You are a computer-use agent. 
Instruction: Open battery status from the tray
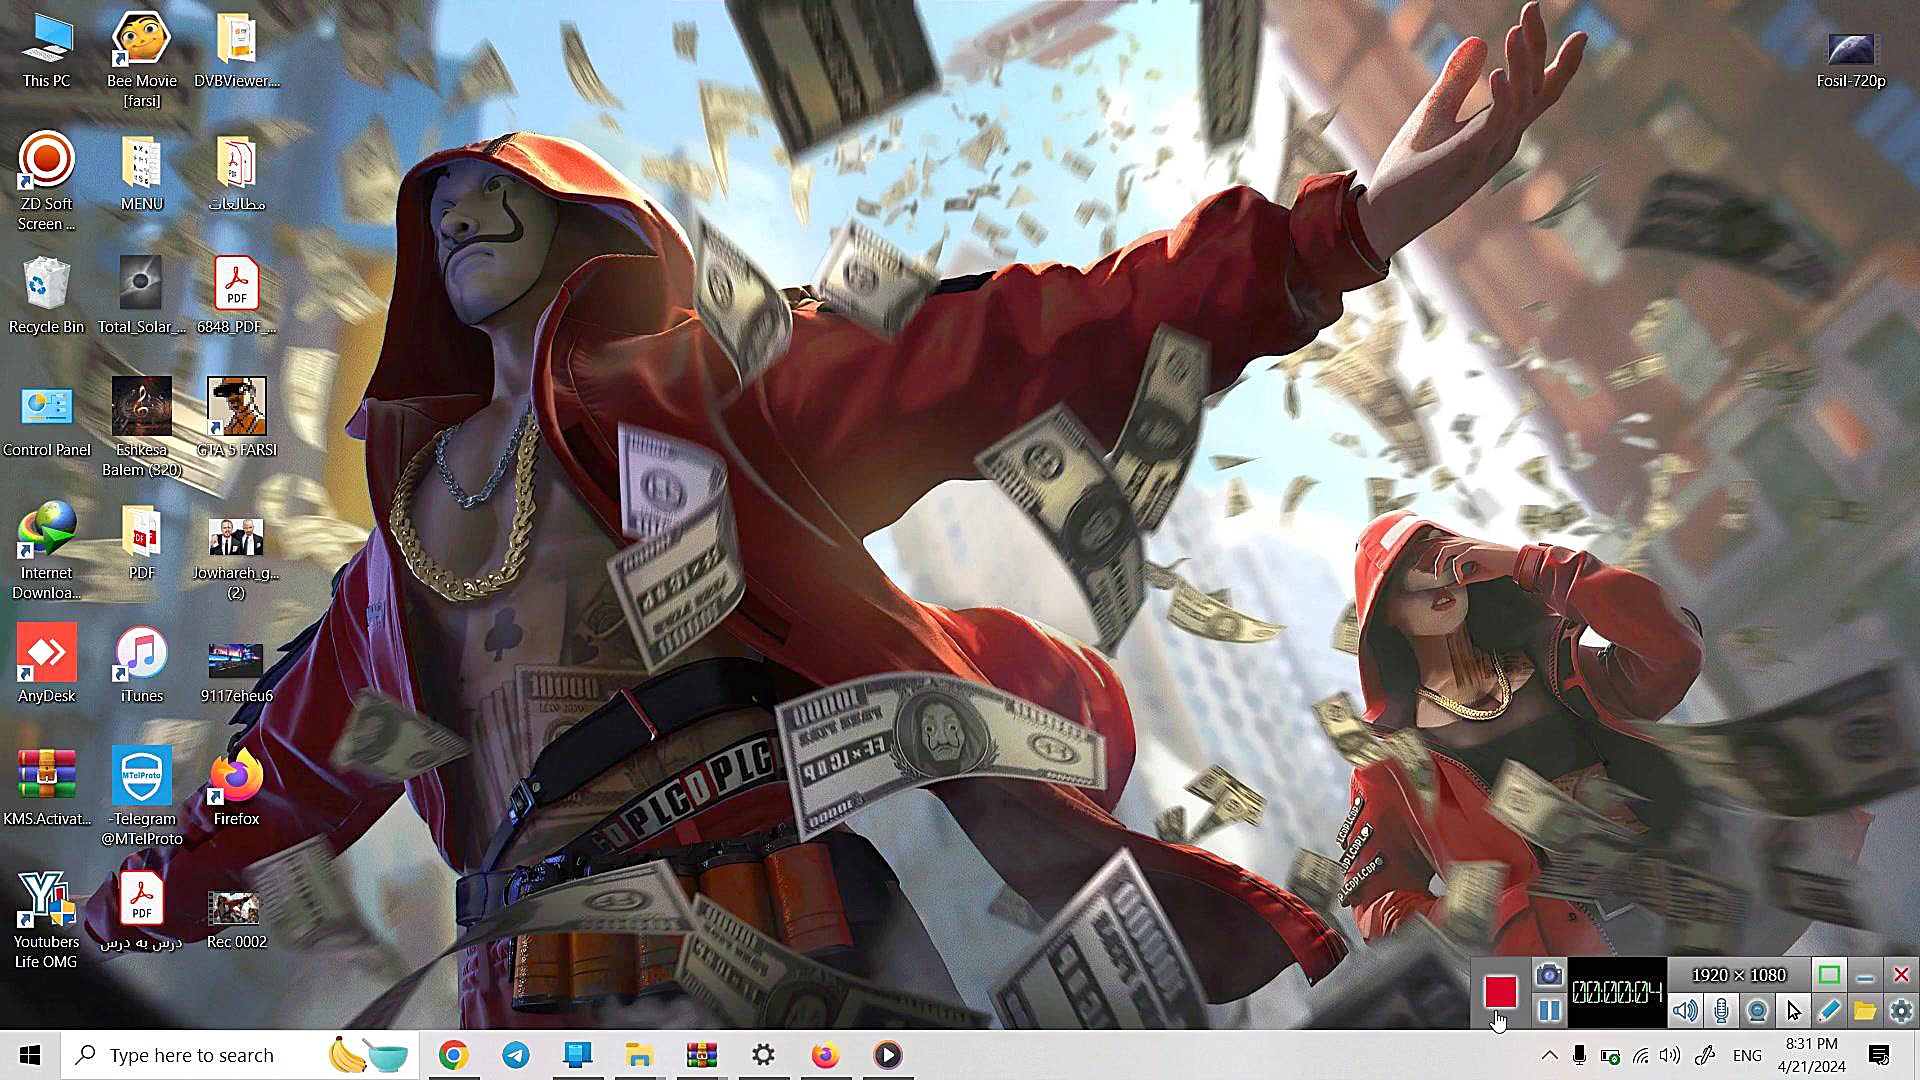click(x=1610, y=1055)
